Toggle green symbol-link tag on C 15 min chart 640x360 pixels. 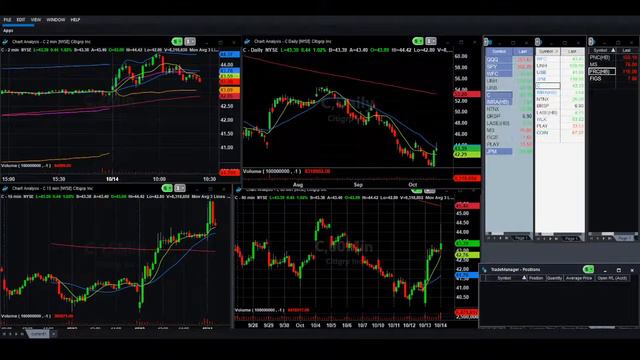(167, 188)
